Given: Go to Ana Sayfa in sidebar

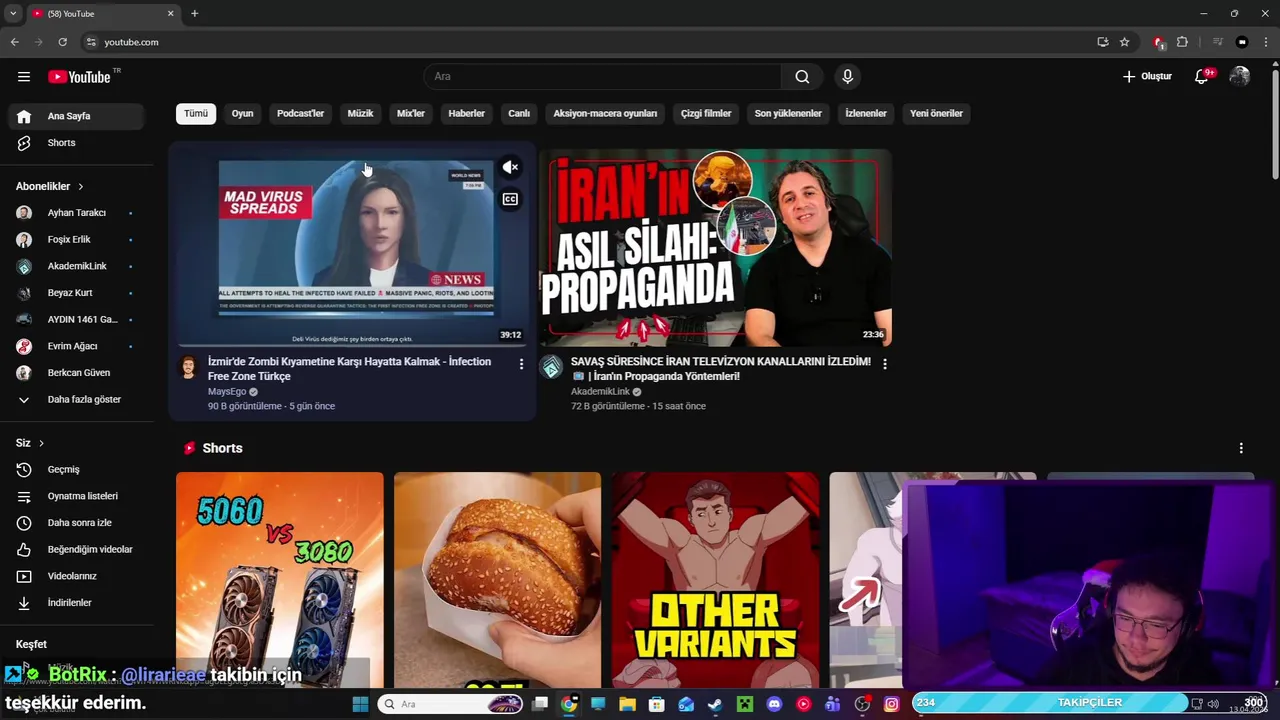Looking at the screenshot, I should [76, 116].
